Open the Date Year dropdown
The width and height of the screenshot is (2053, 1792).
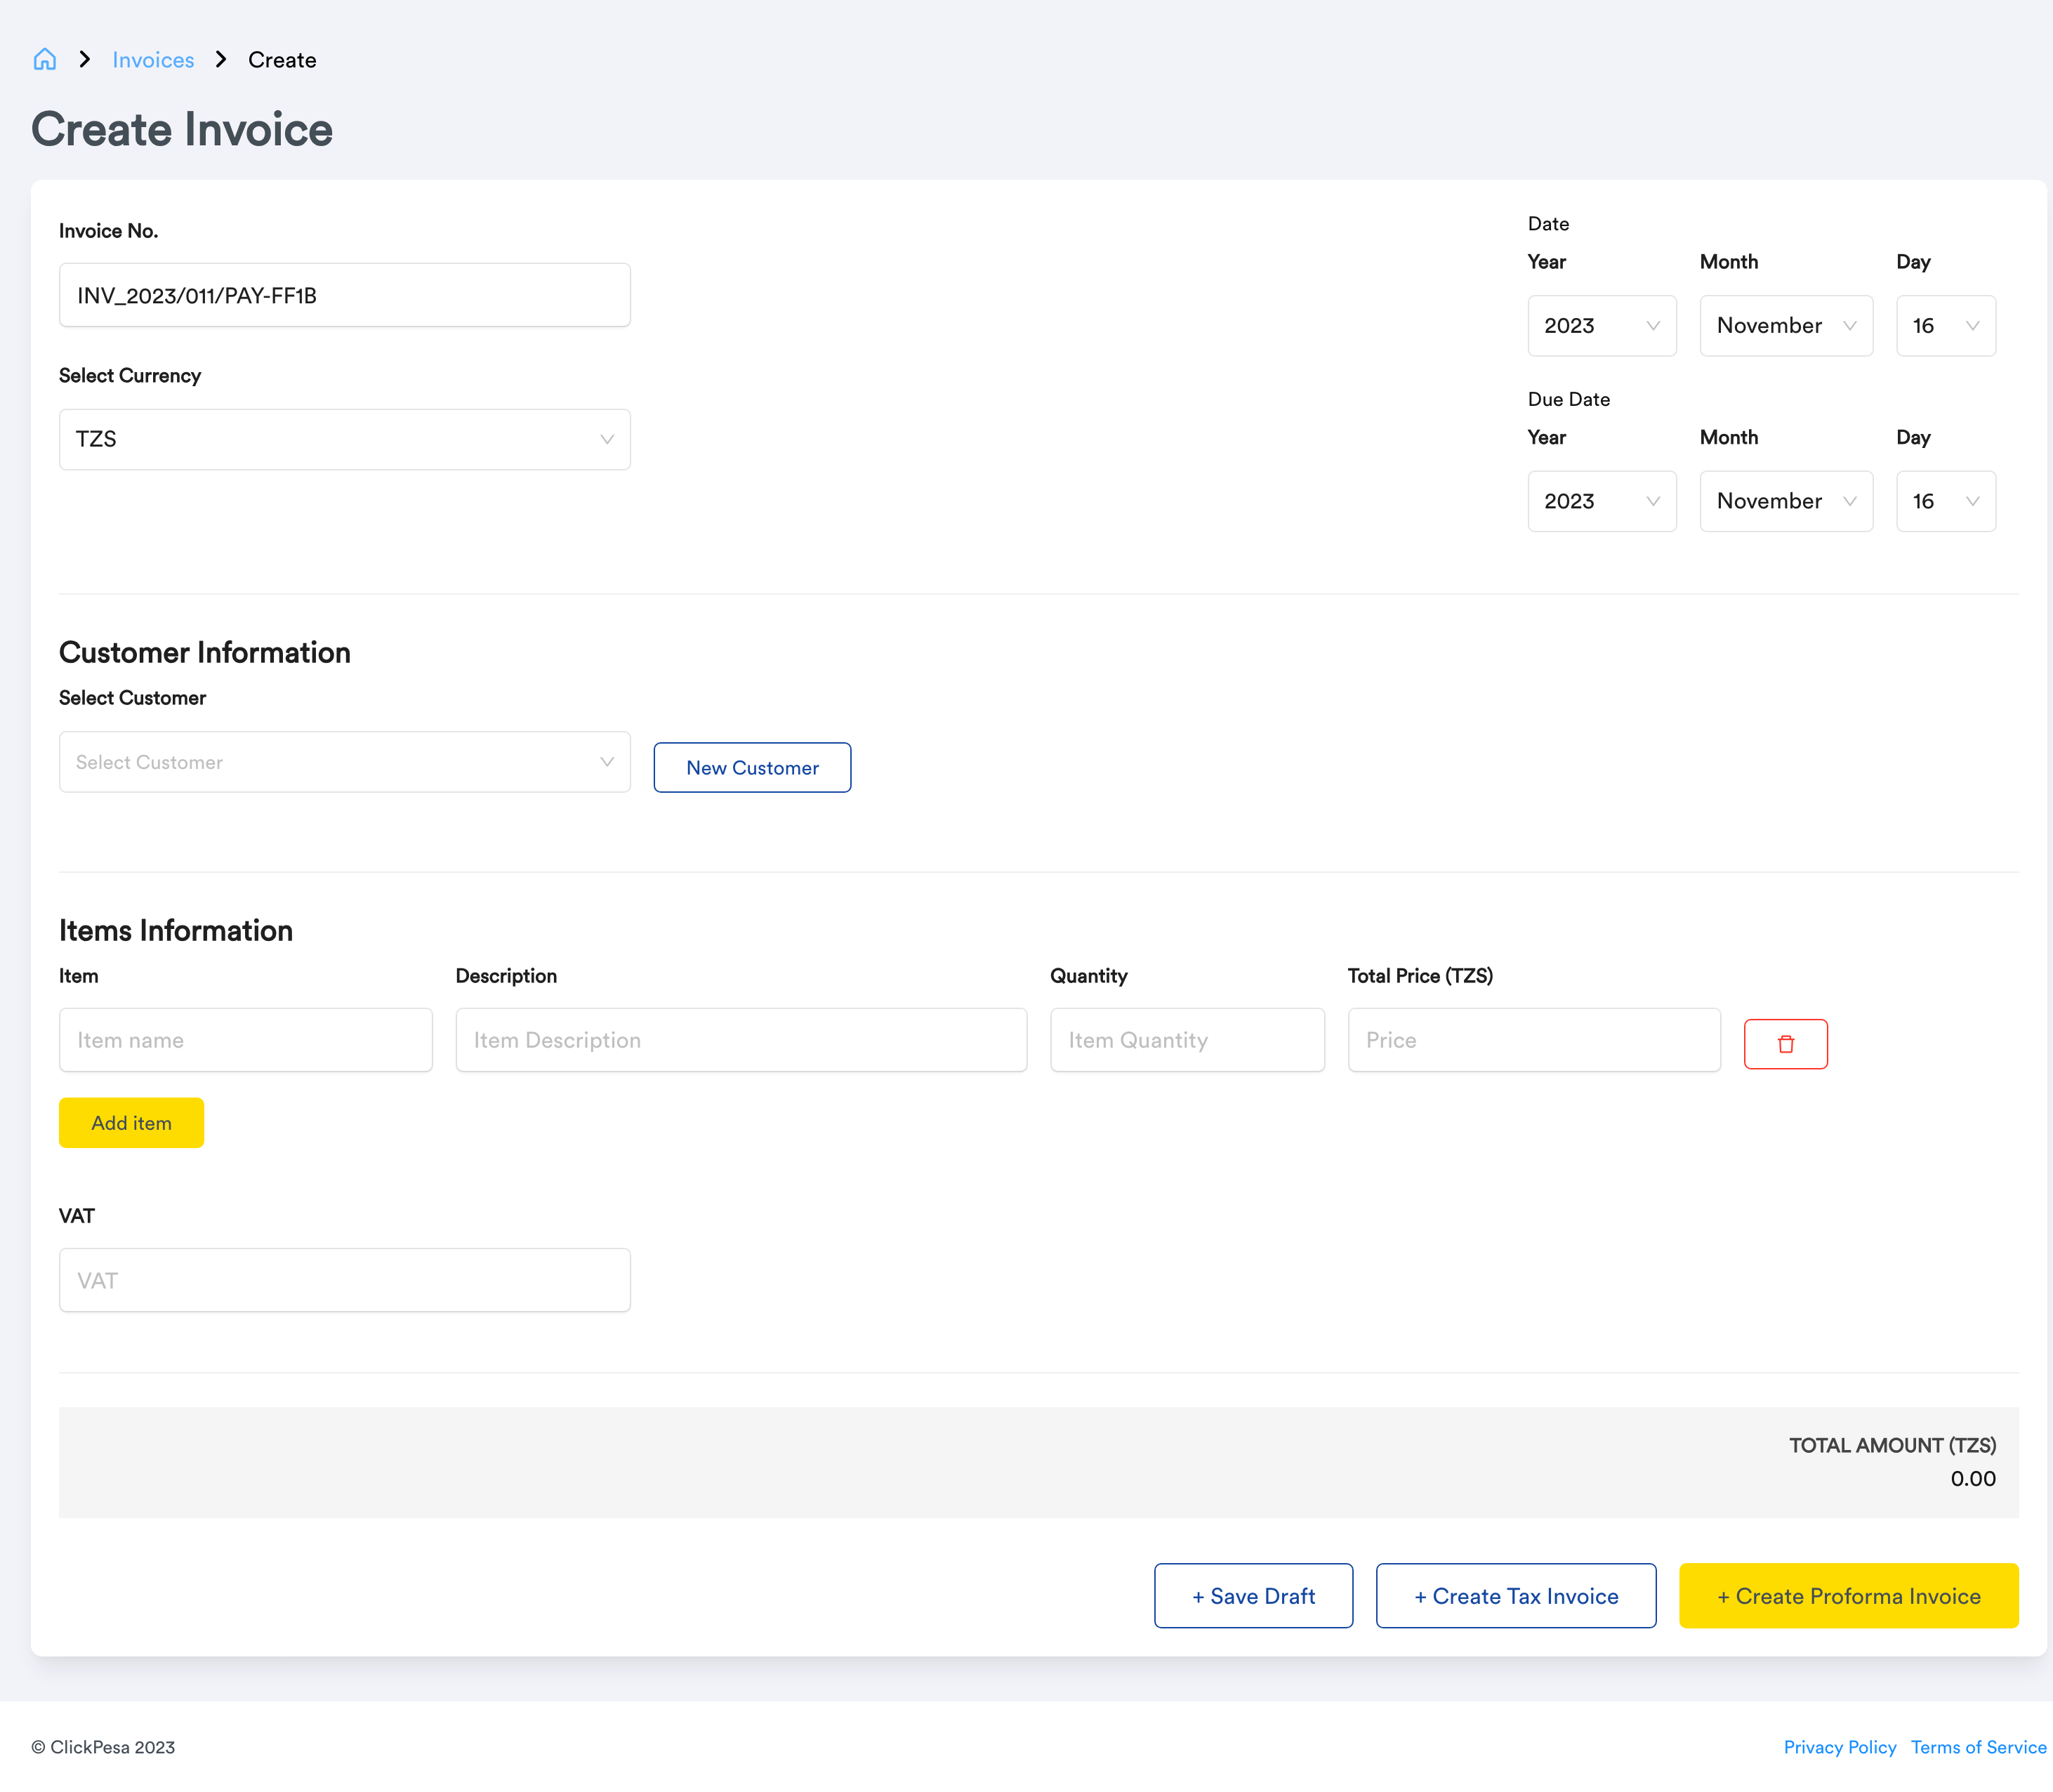click(1601, 325)
